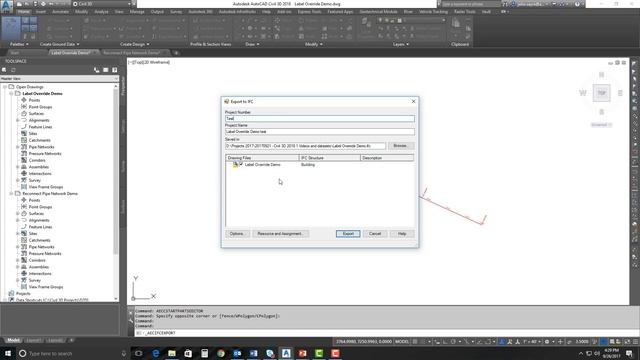This screenshot has height=360, width=640.
Task: Select Pipe Networks under Label Override Demo
Action: pos(42,147)
